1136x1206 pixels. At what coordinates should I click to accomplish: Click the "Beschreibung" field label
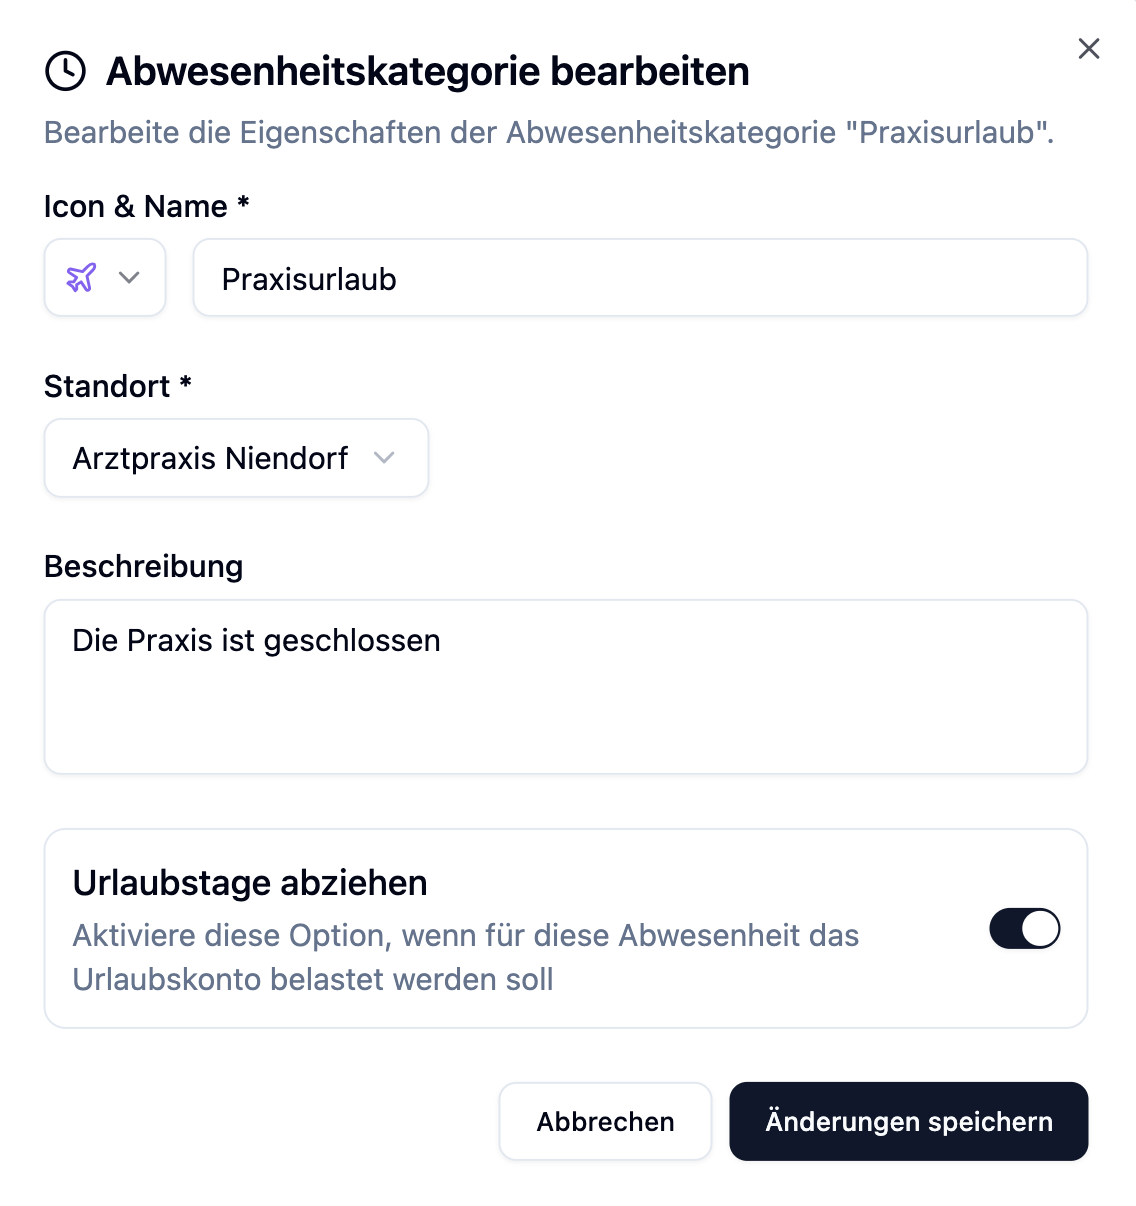144,566
